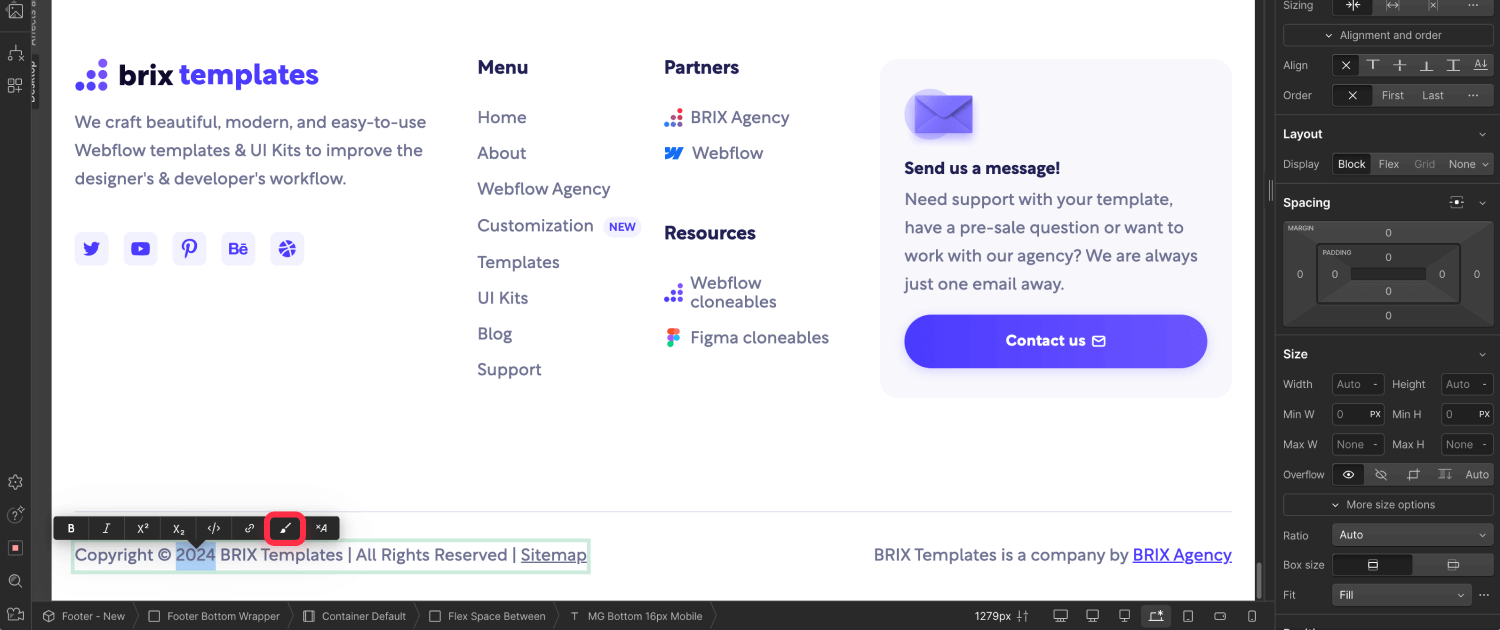Set Overflow to scroll icon
The image size is (1500, 630).
(1413, 474)
